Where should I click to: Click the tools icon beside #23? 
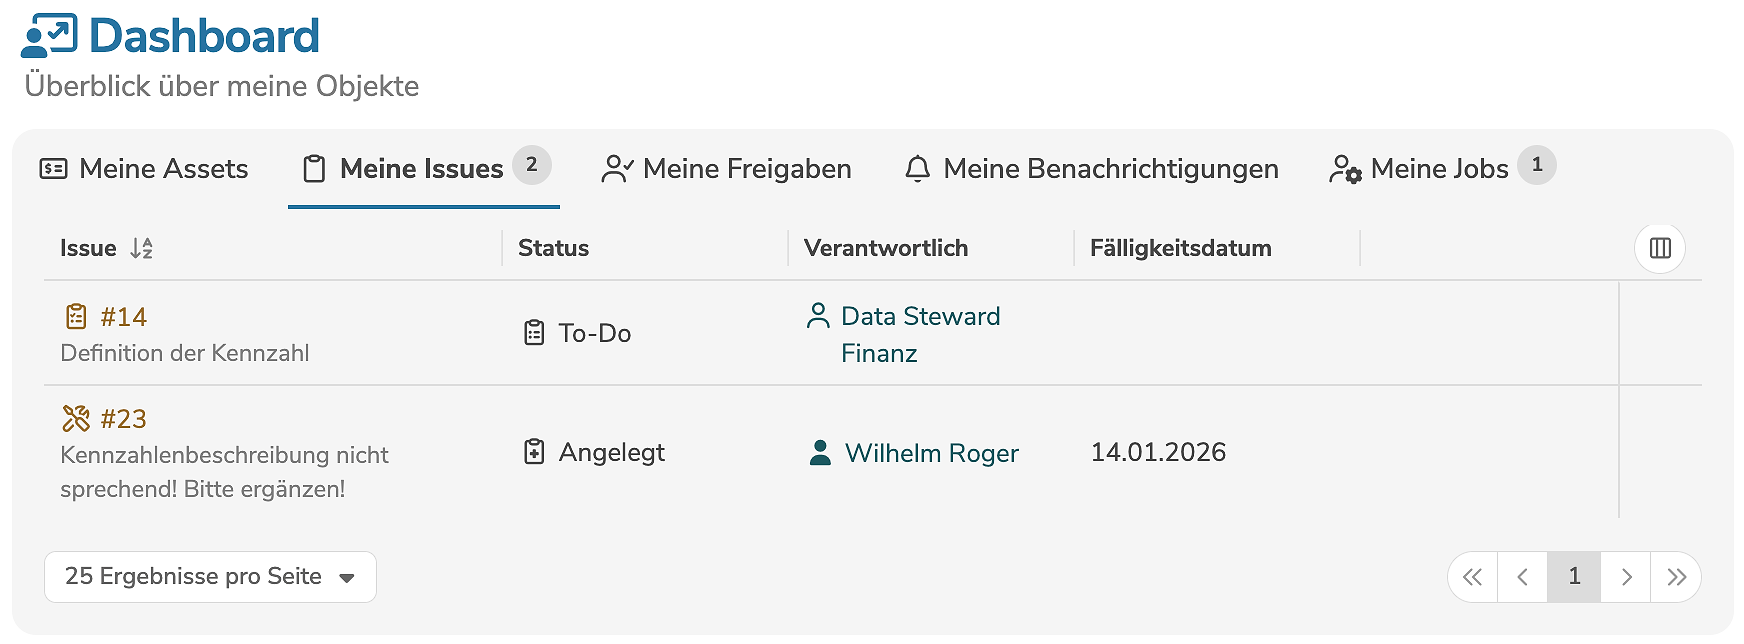(x=76, y=418)
